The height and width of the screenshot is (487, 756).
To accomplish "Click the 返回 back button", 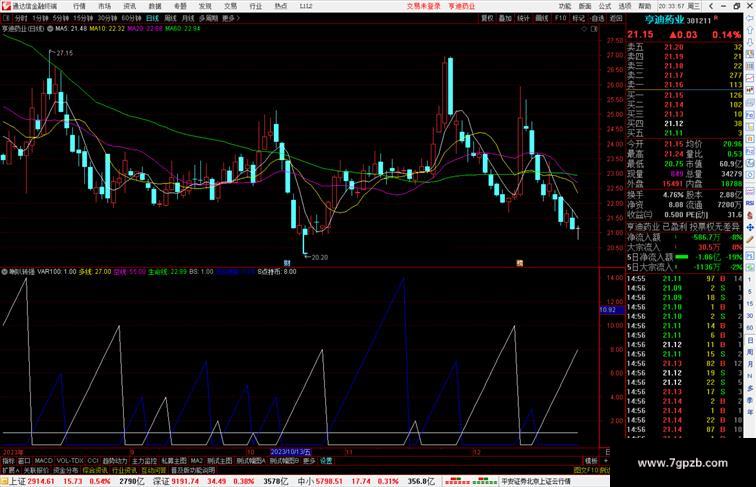I will click(x=616, y=18).
